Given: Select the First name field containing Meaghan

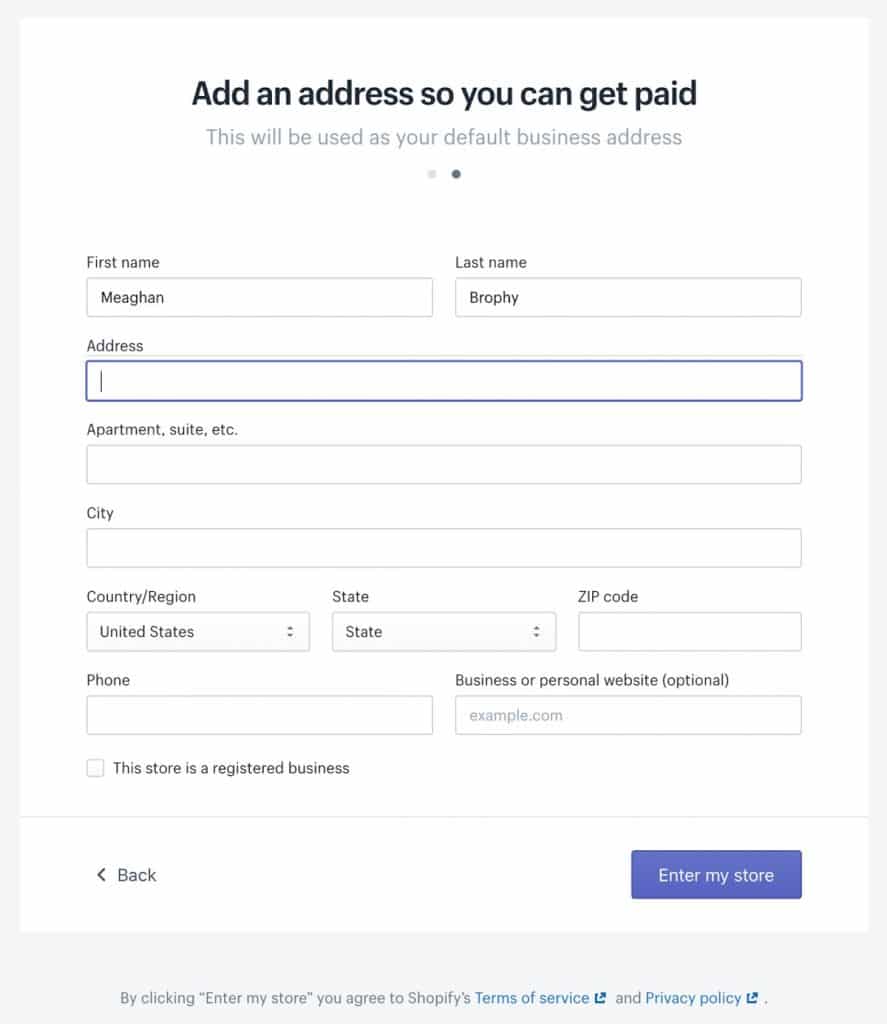Looking at the screenshot, I should (259, 297).
